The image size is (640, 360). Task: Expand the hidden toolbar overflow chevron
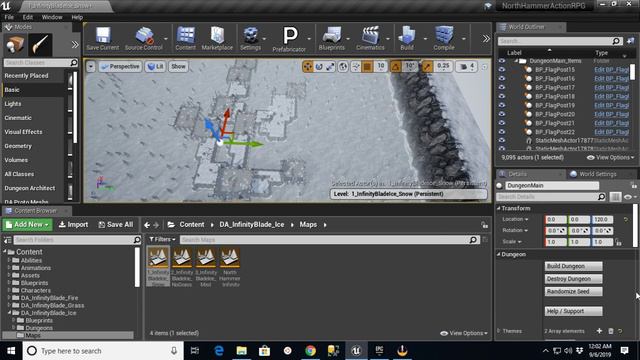(x=486, y=39)
